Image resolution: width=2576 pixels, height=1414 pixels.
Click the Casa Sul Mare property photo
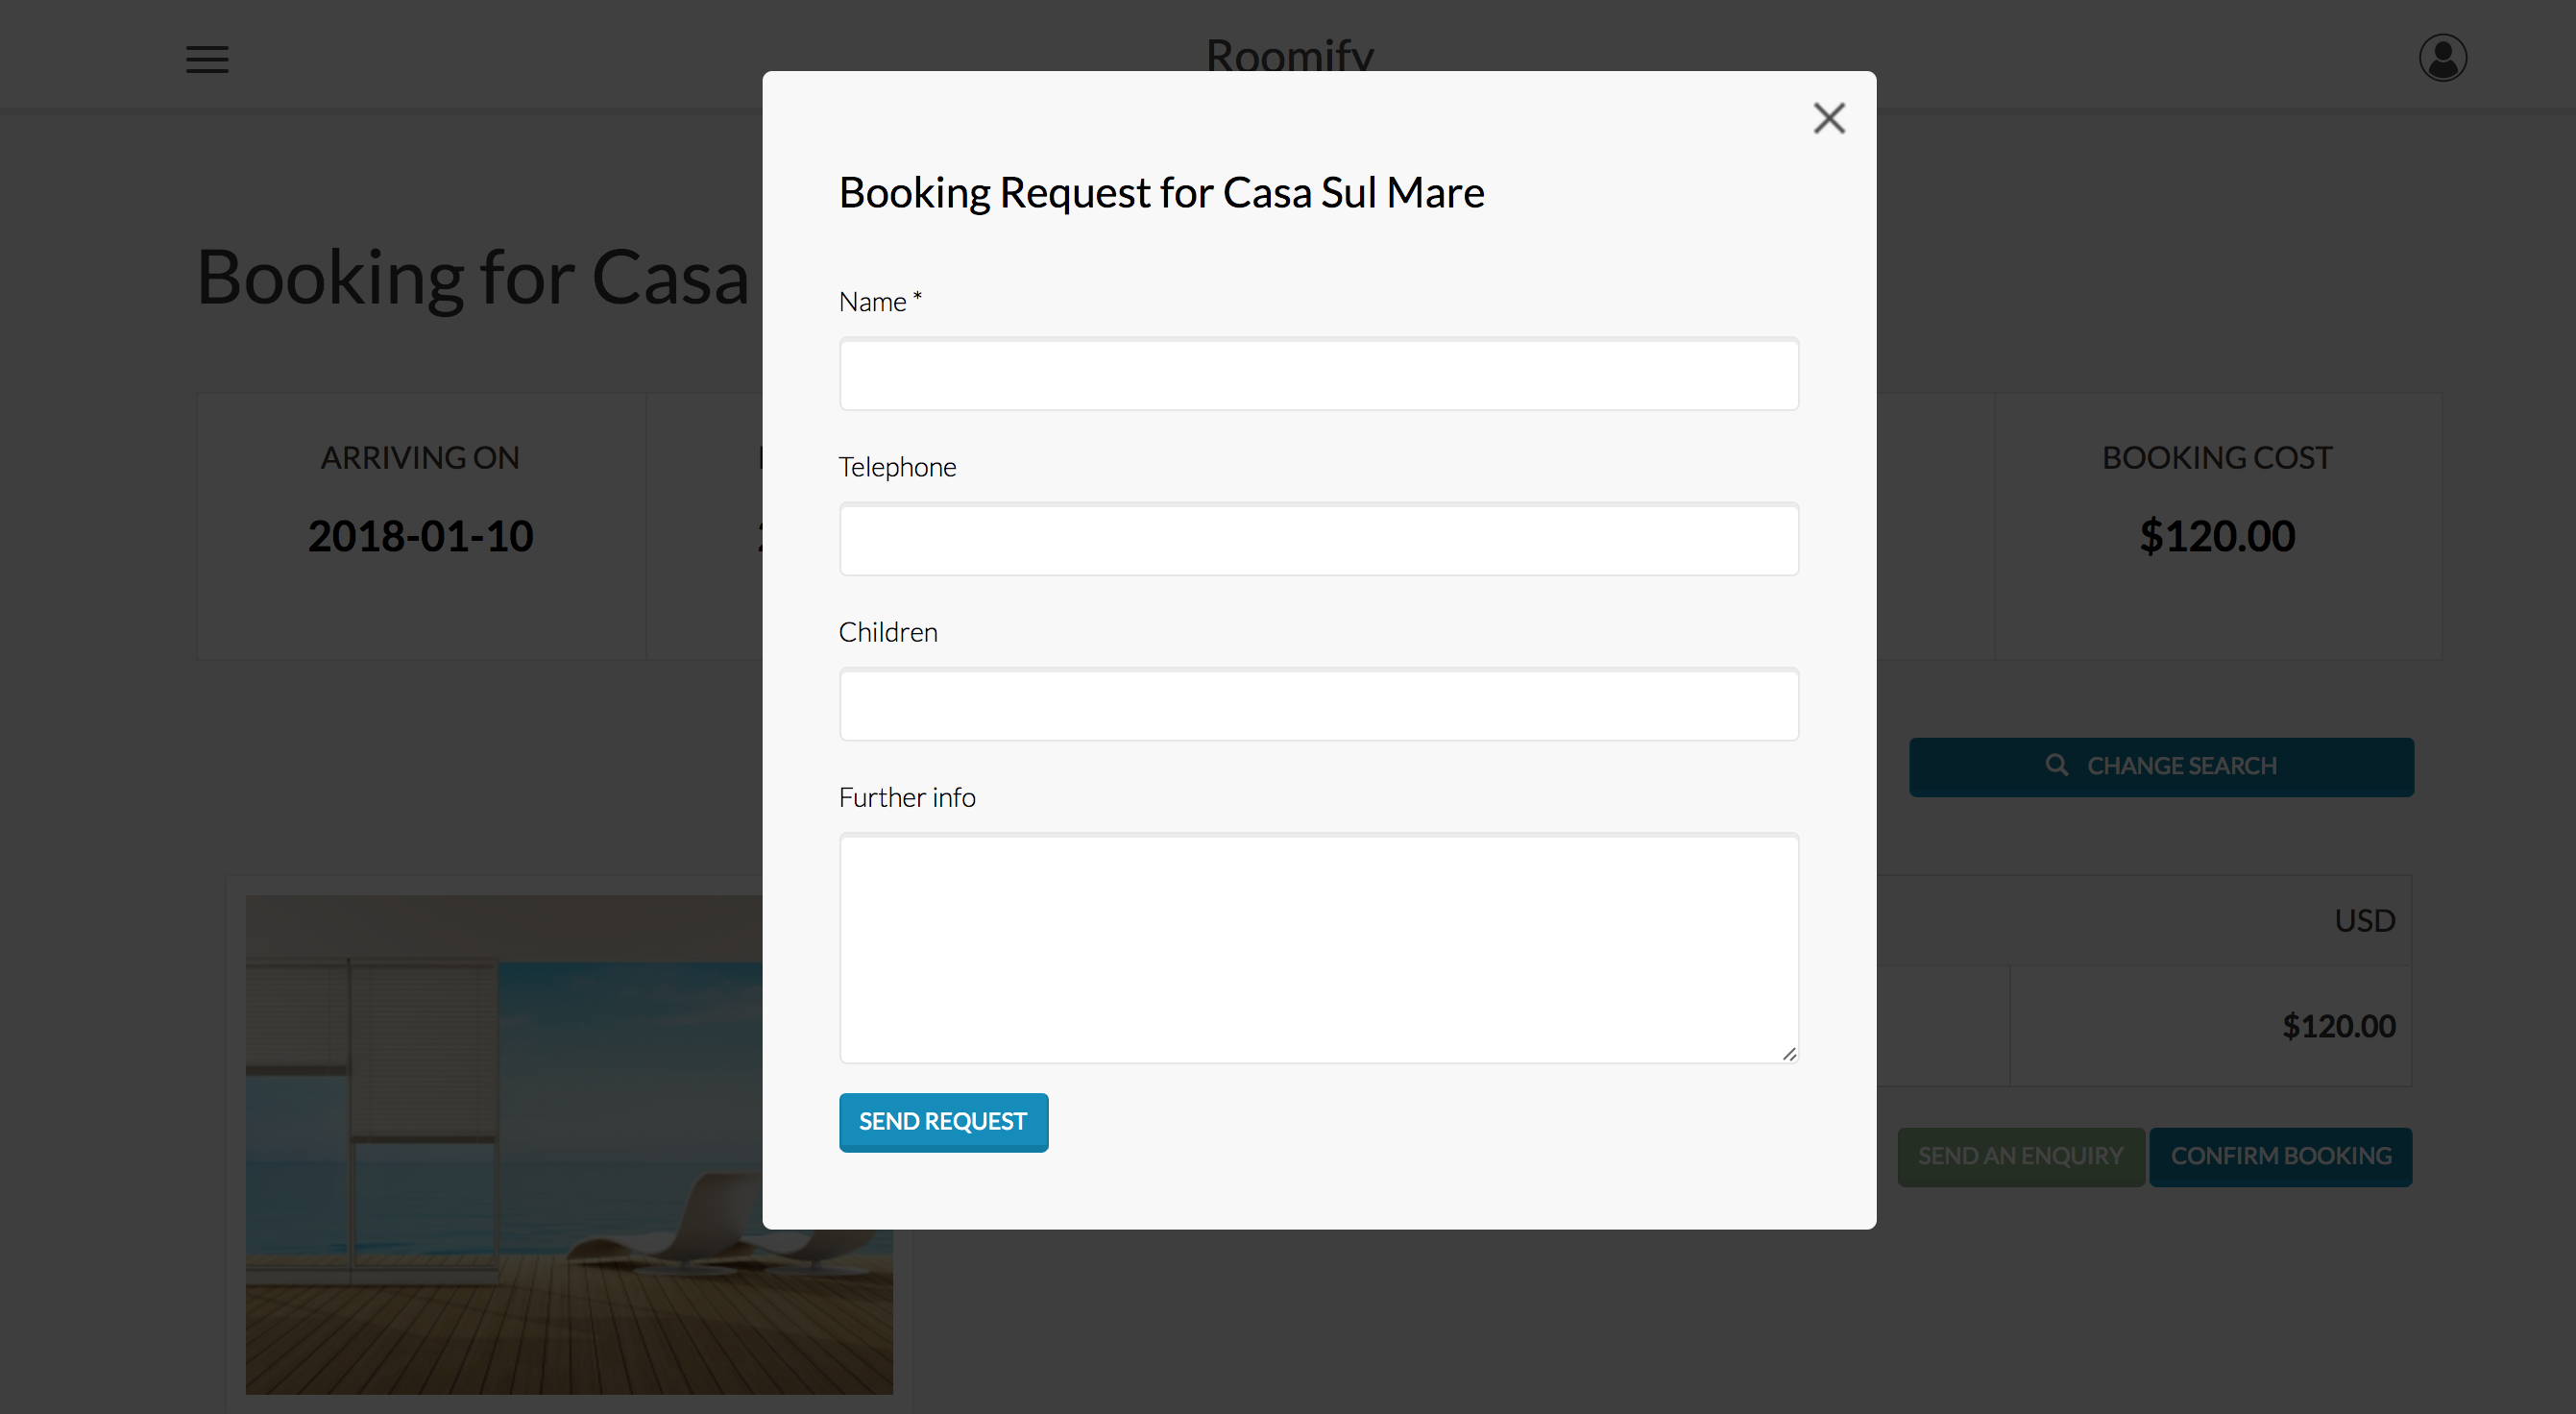coord(569,1144)
